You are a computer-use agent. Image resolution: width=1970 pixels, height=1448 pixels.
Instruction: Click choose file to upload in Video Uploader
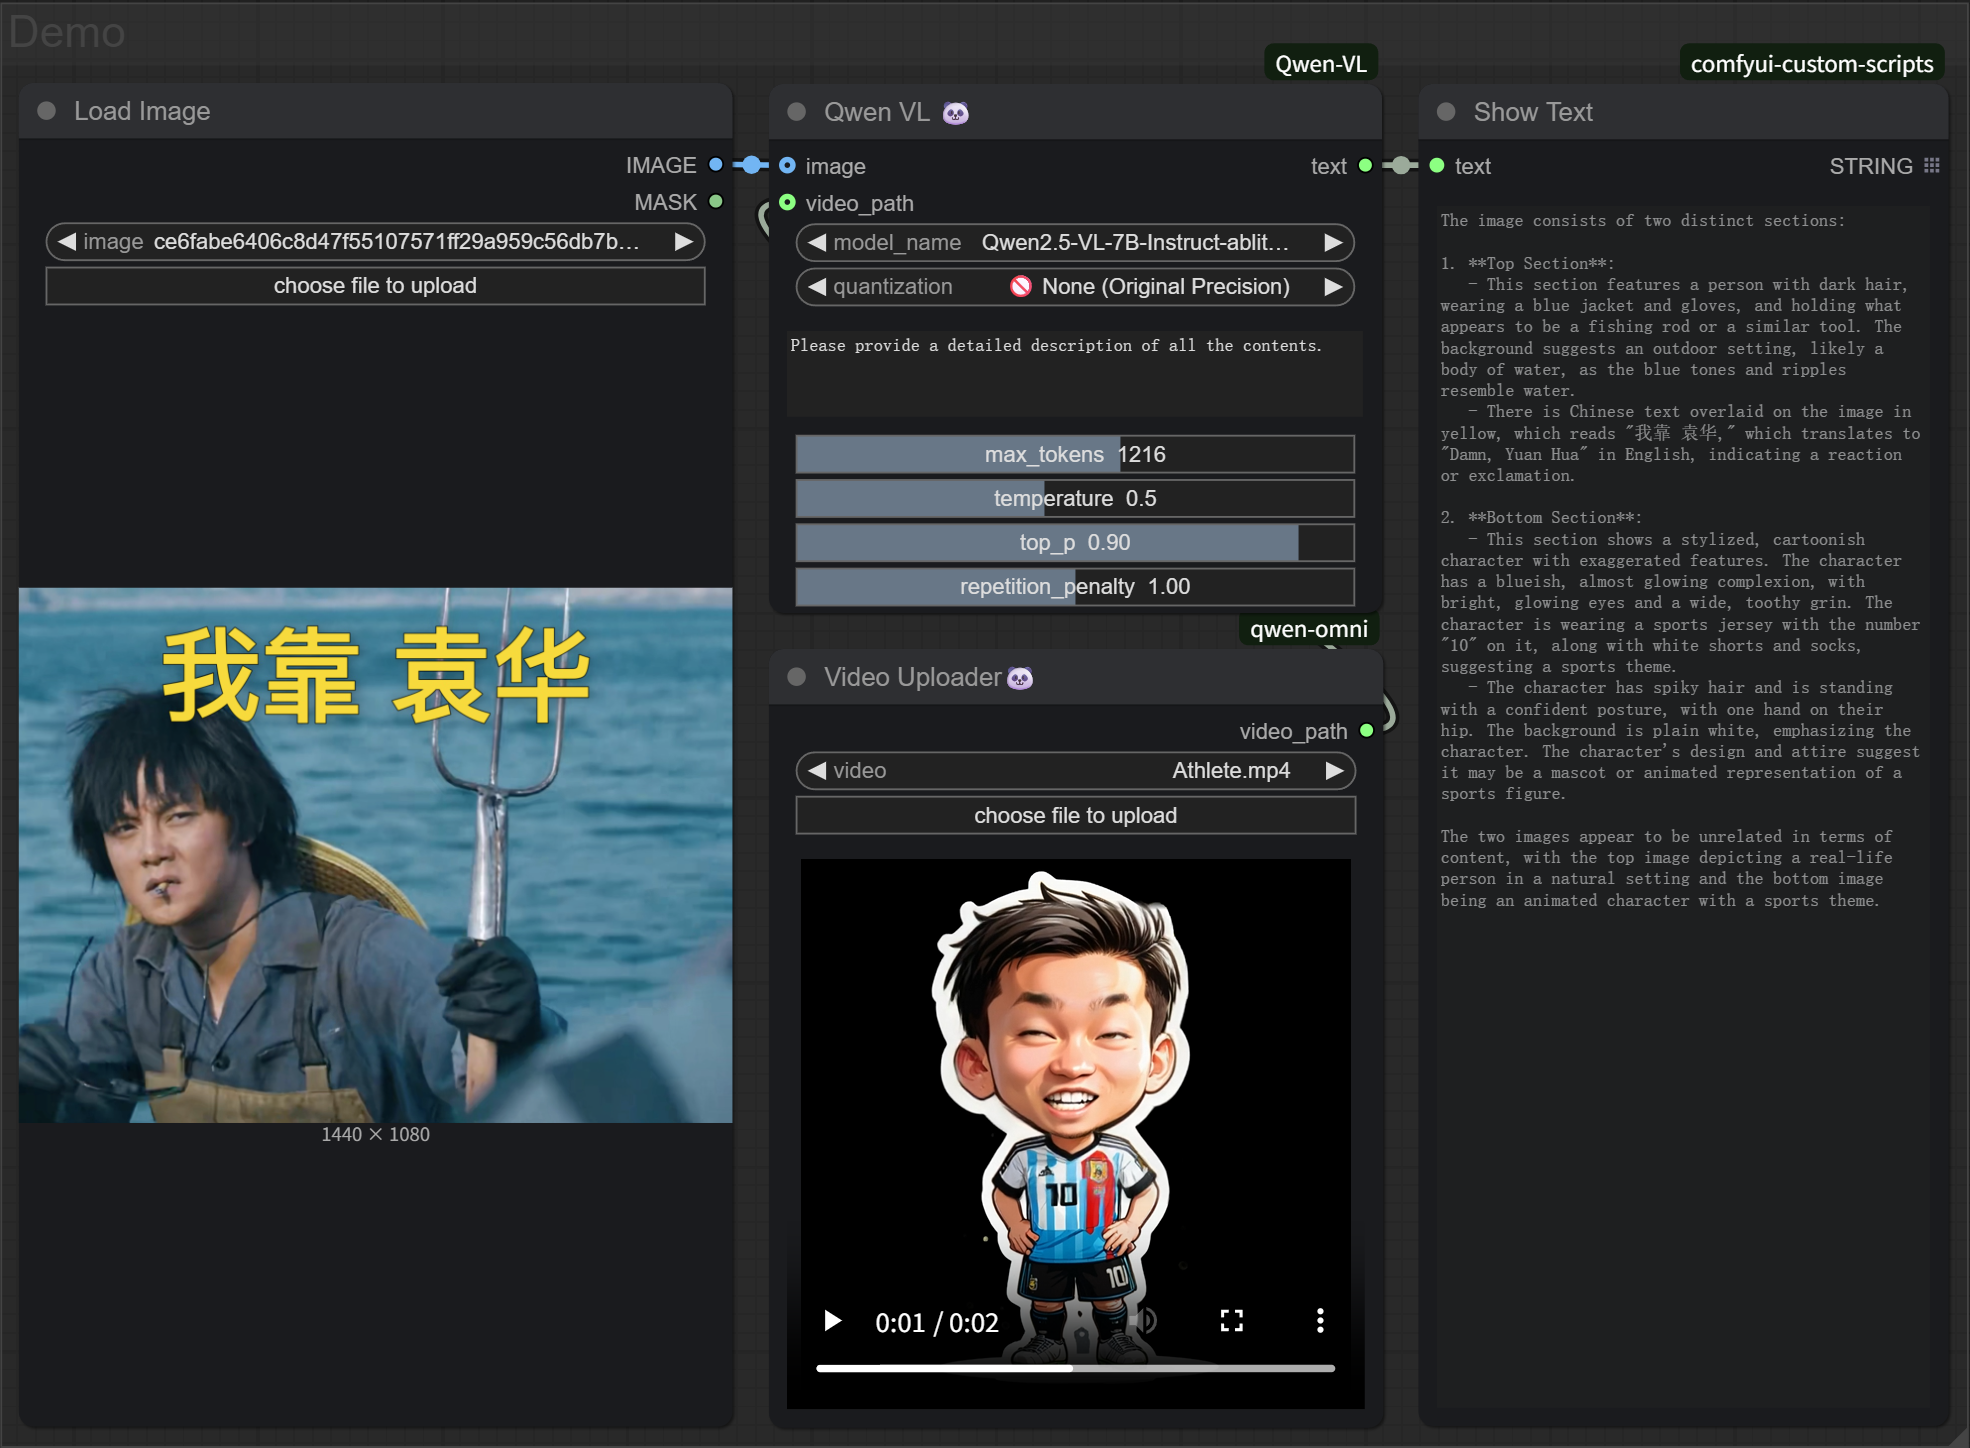point(1076,816)
